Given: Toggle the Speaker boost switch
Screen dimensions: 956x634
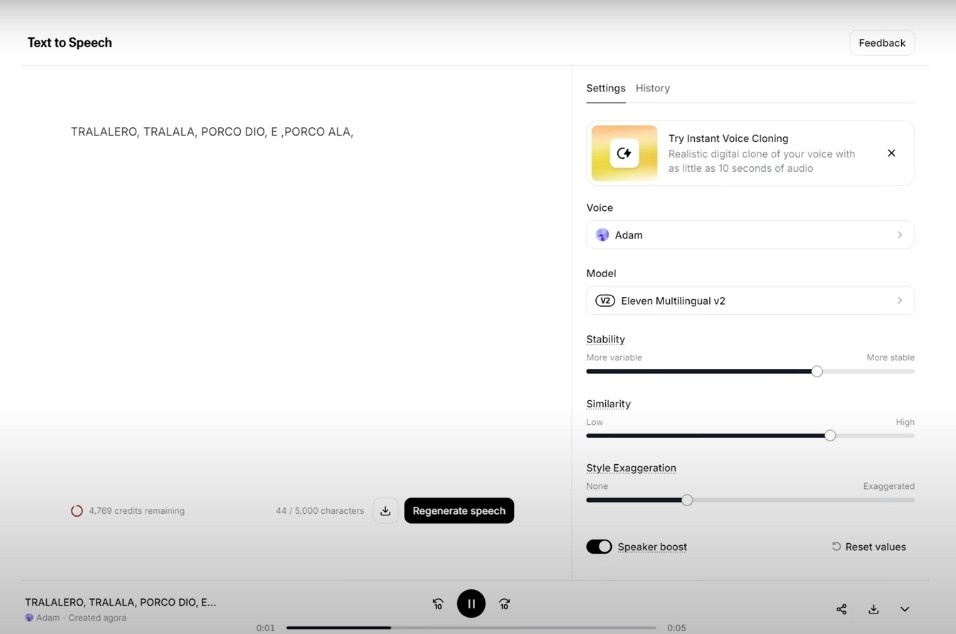Looking at the screenshot, I should tap(599, 547).
